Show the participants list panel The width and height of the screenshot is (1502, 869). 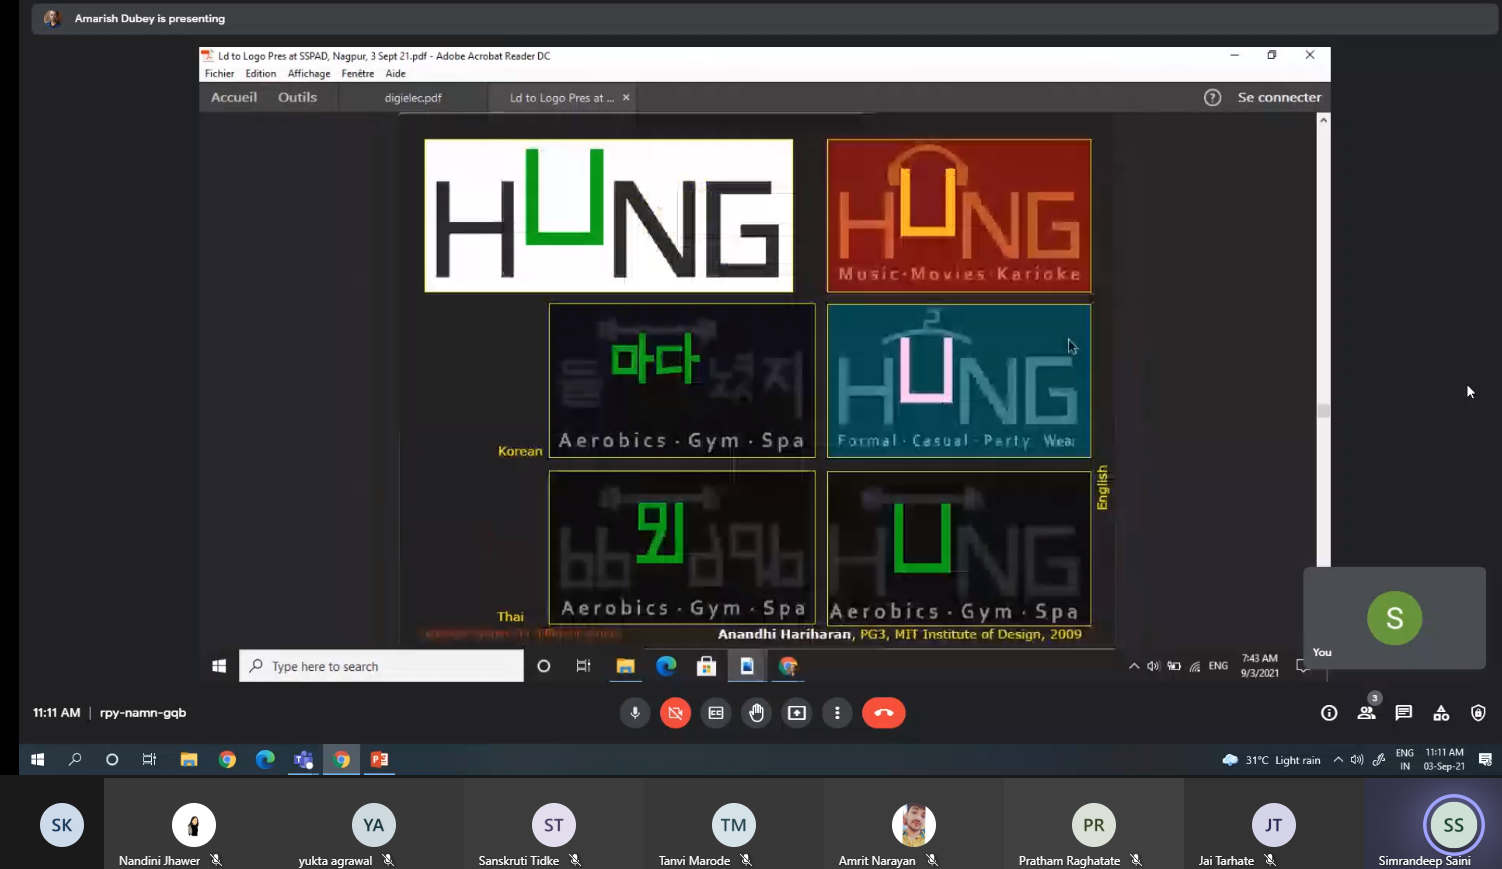[1366, 713]
